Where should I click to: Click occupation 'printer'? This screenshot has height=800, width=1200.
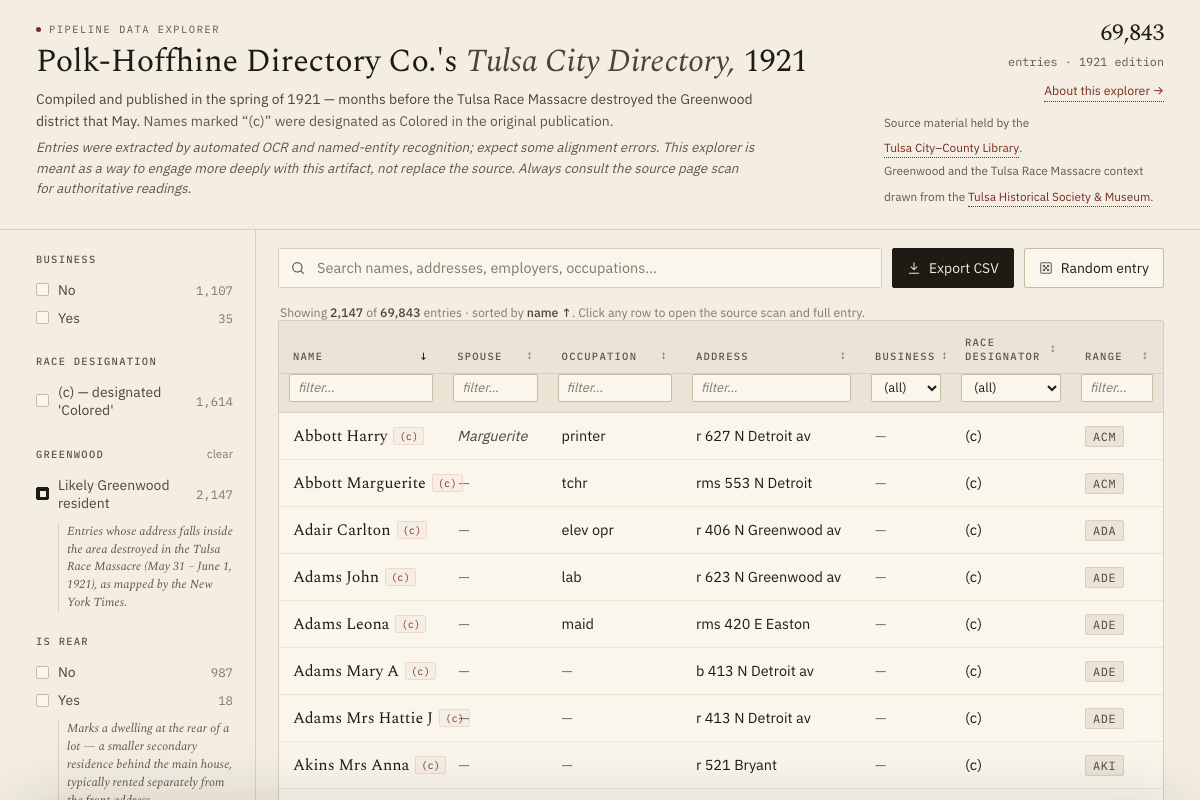584,436
